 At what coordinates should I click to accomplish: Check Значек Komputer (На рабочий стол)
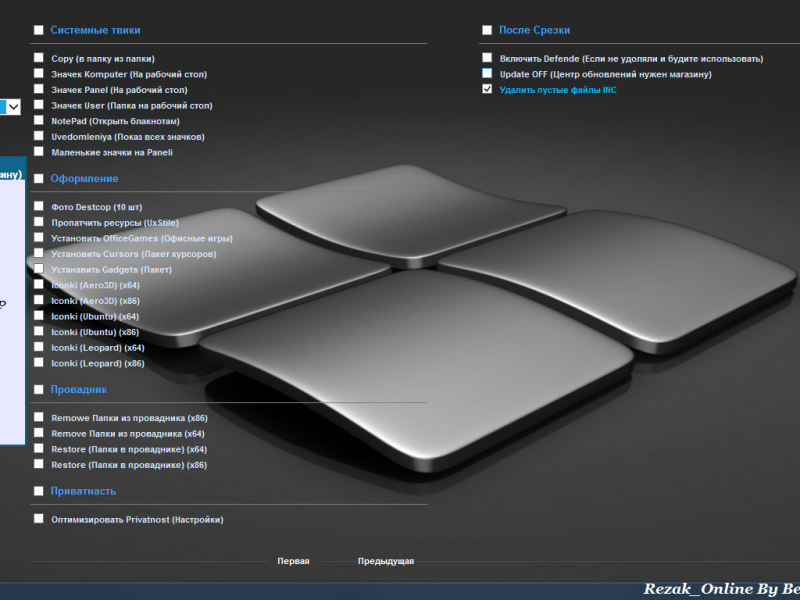[x=39, y=73]
